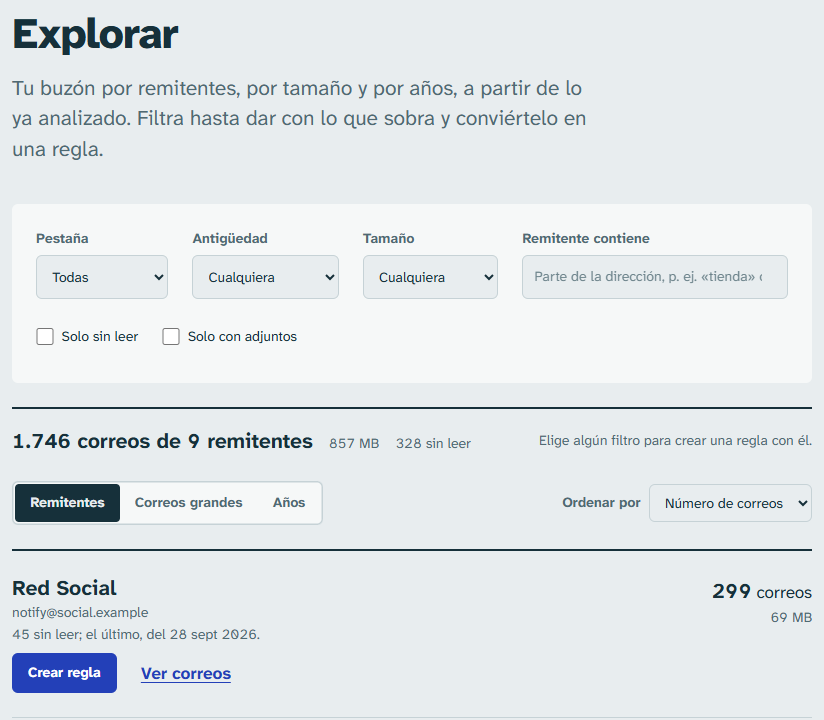The height and width of the screenshot is (720, 824).
Task: Click the Red Social sender name
Action: pos(64,588)
